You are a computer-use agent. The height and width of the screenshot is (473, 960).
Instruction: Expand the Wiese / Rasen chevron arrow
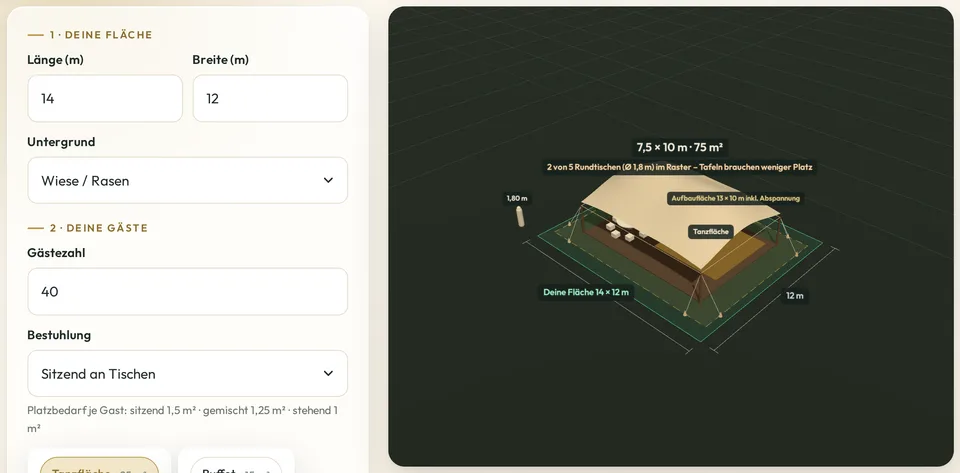coord(328,181)
